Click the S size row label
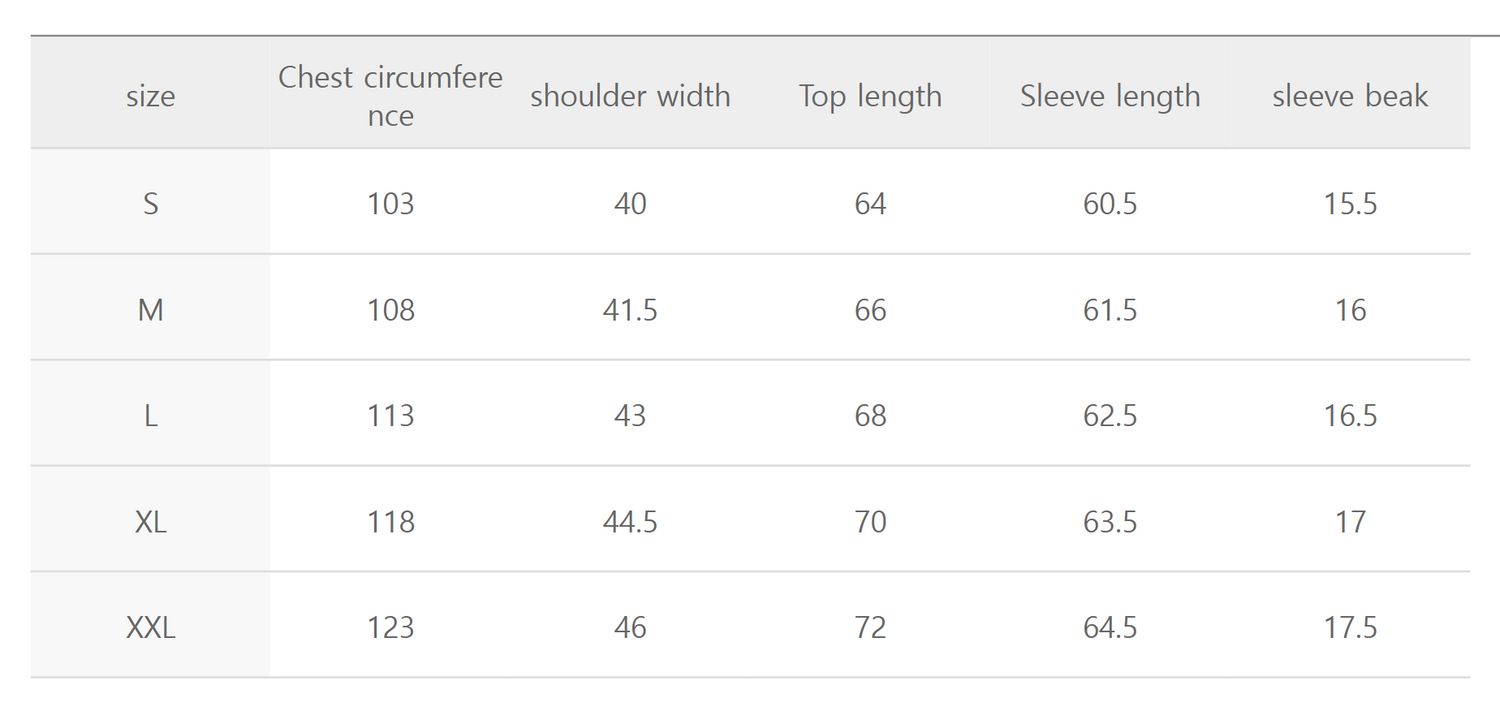The width and height of the screenshot is (1500, 711). click(150, 204)
